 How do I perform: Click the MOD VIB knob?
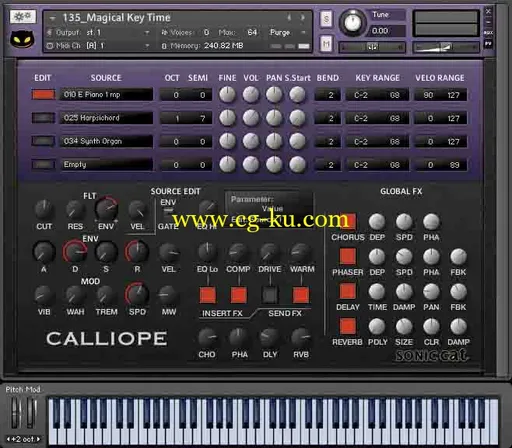[44, 295]
